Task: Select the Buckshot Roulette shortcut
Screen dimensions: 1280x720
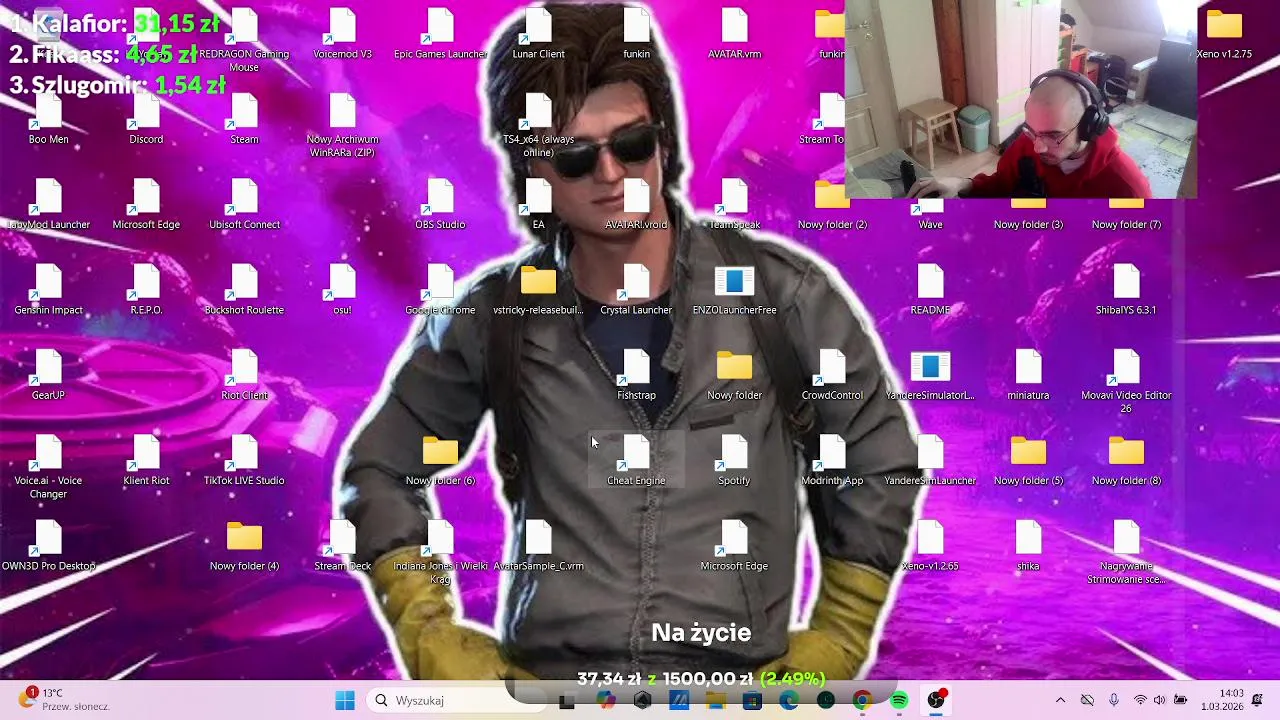Action: pos(244,292)
